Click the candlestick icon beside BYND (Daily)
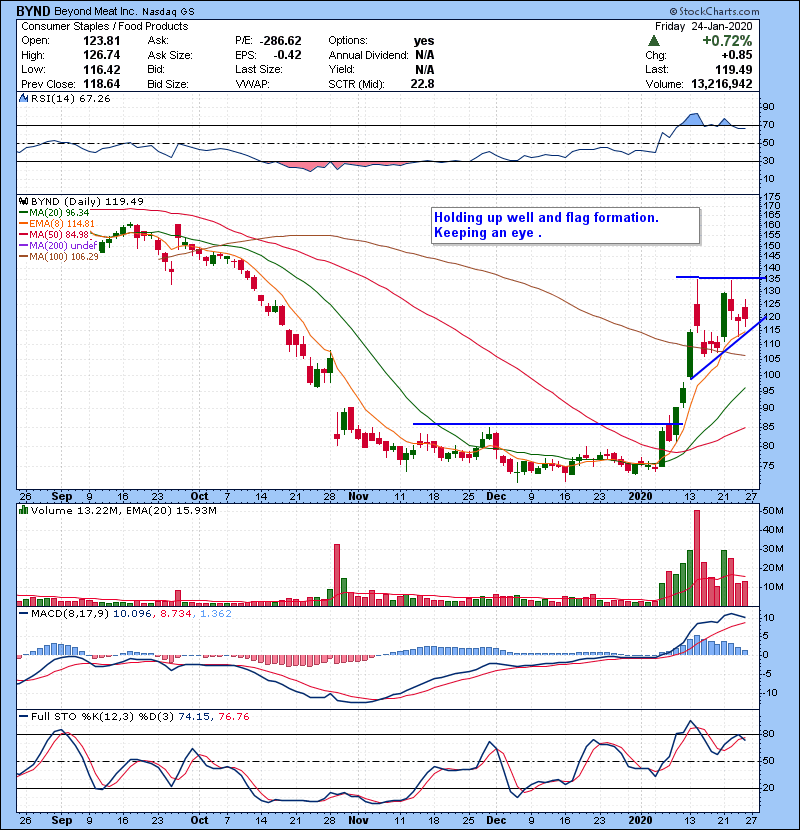This screenshot has height=830, width=800. click(x=23, y=201)
